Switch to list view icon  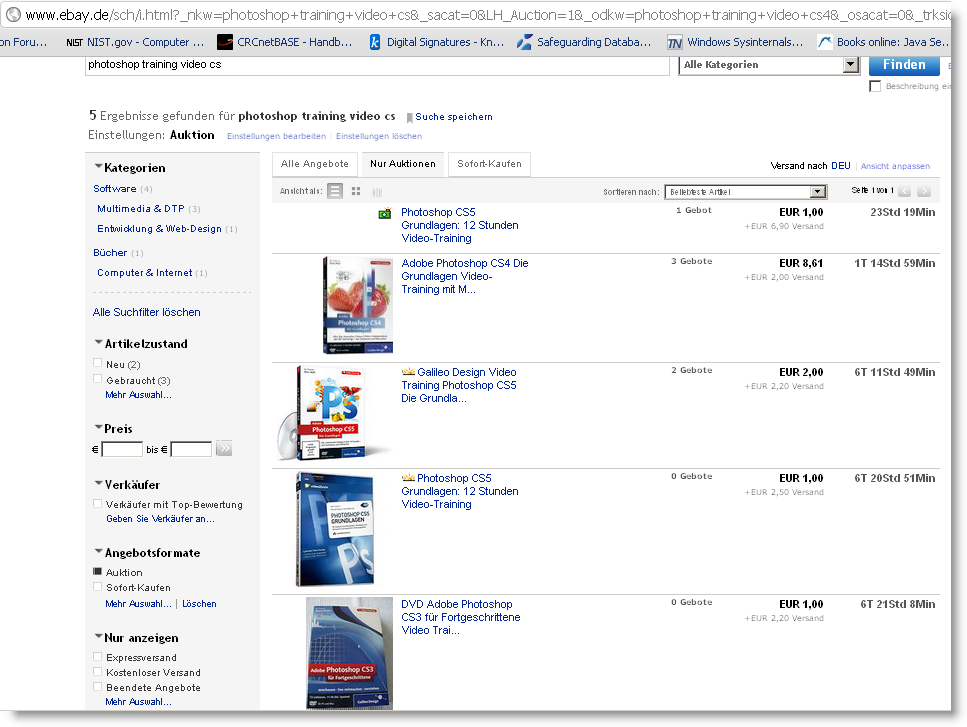pos(335,191)
